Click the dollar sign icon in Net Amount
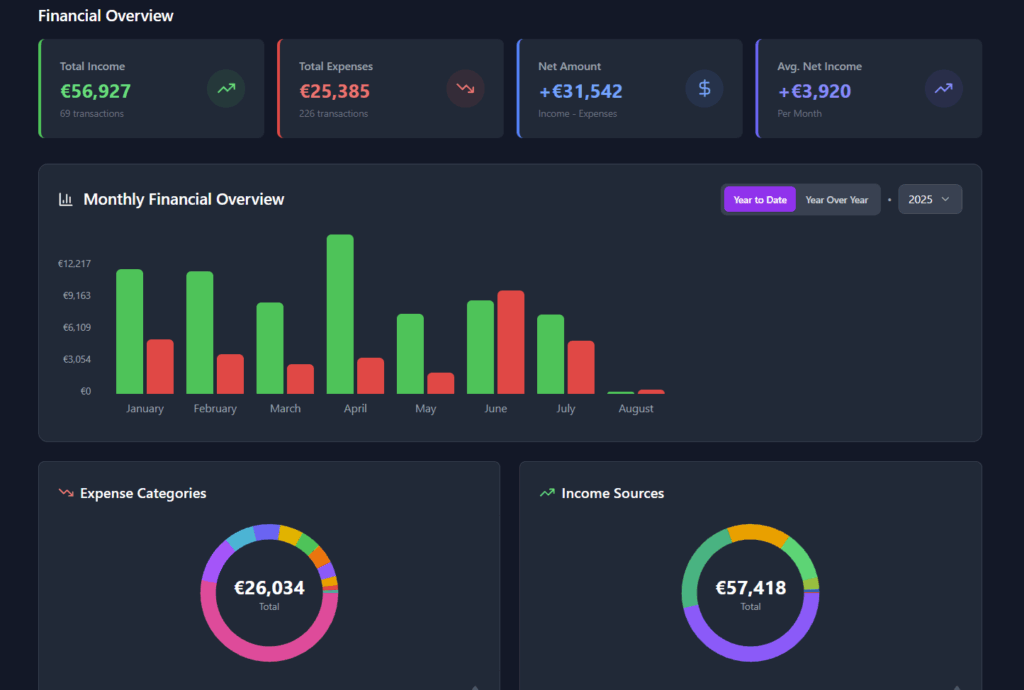 click(704, 89)
